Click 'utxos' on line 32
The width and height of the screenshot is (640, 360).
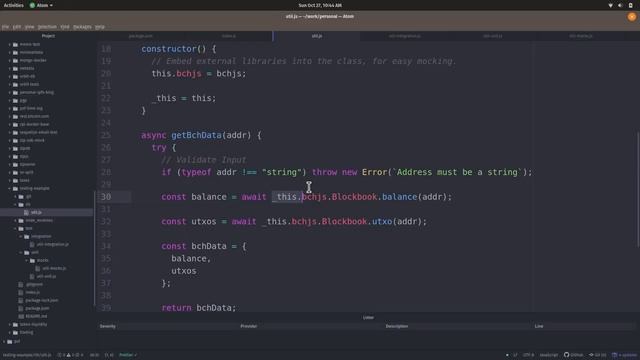point(204,222)
